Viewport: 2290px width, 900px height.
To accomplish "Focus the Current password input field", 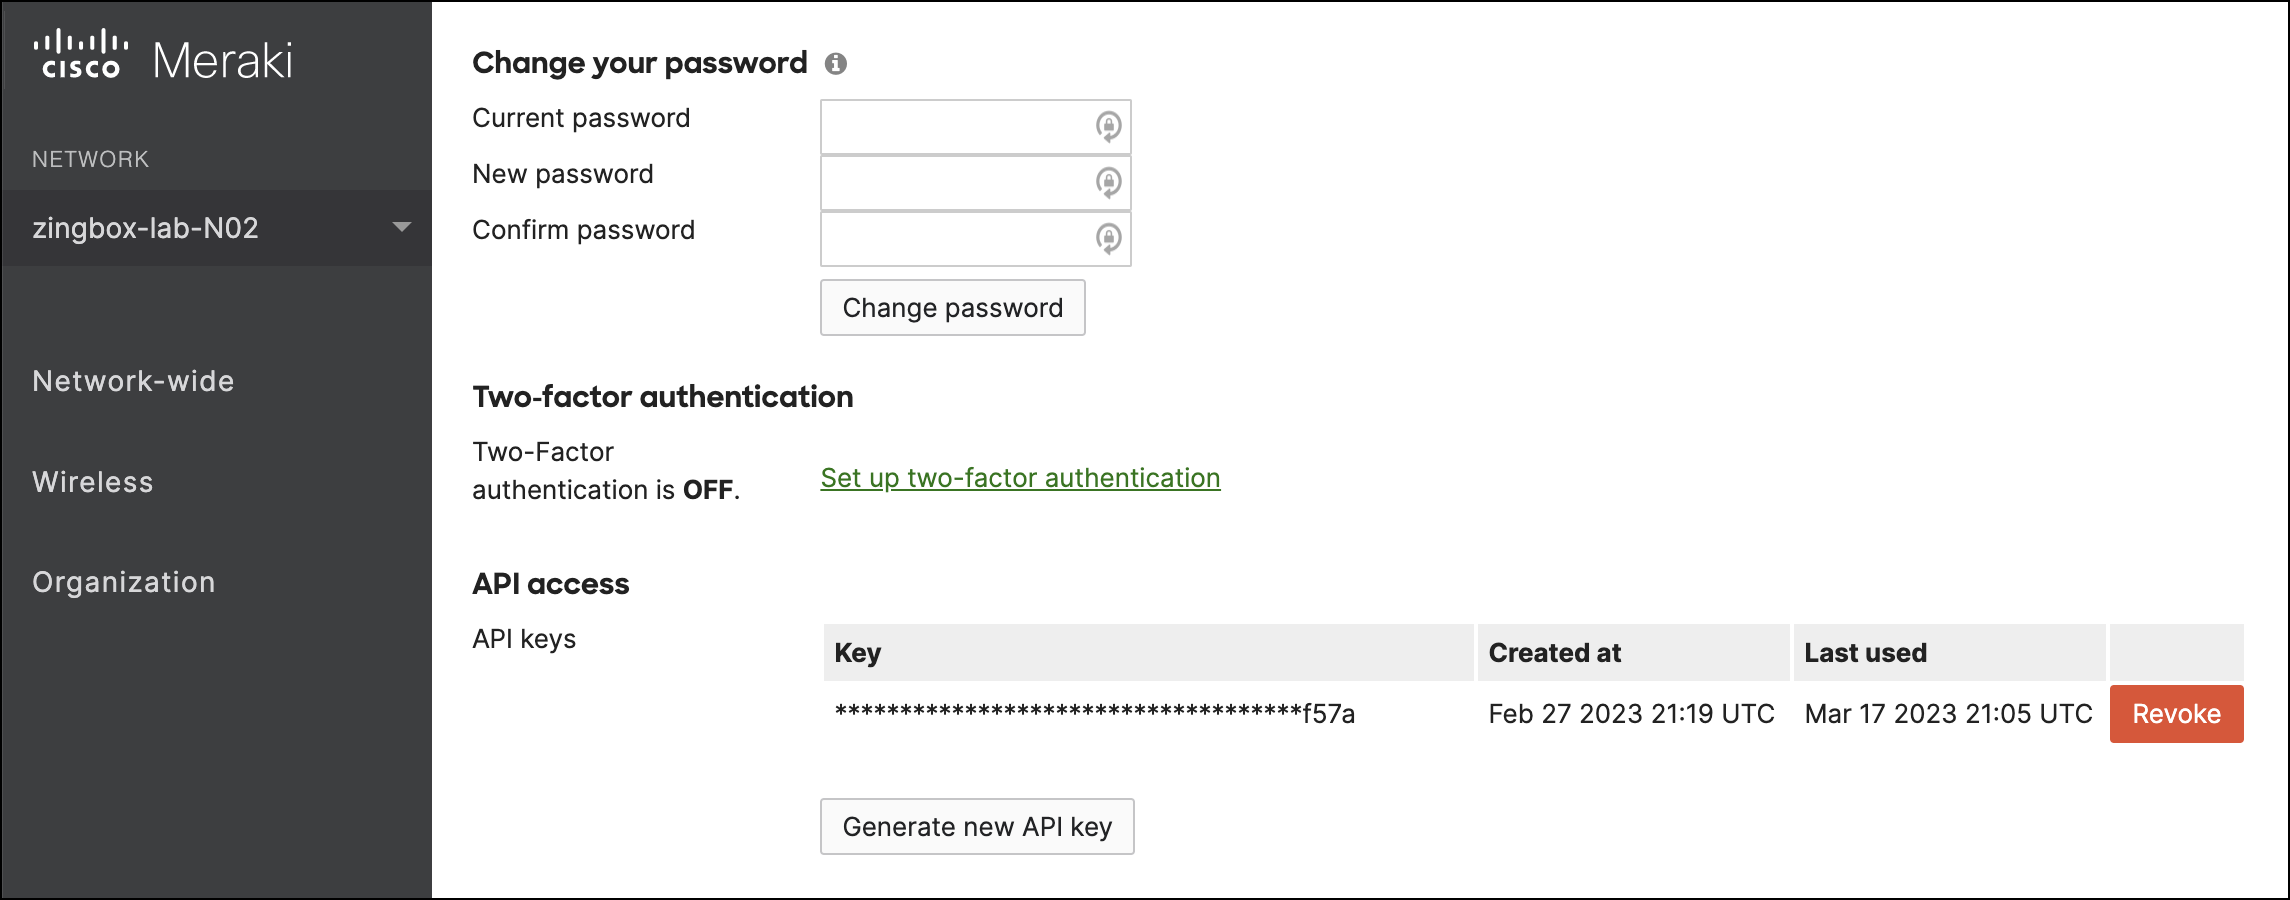I will click(x=955, y=127).
